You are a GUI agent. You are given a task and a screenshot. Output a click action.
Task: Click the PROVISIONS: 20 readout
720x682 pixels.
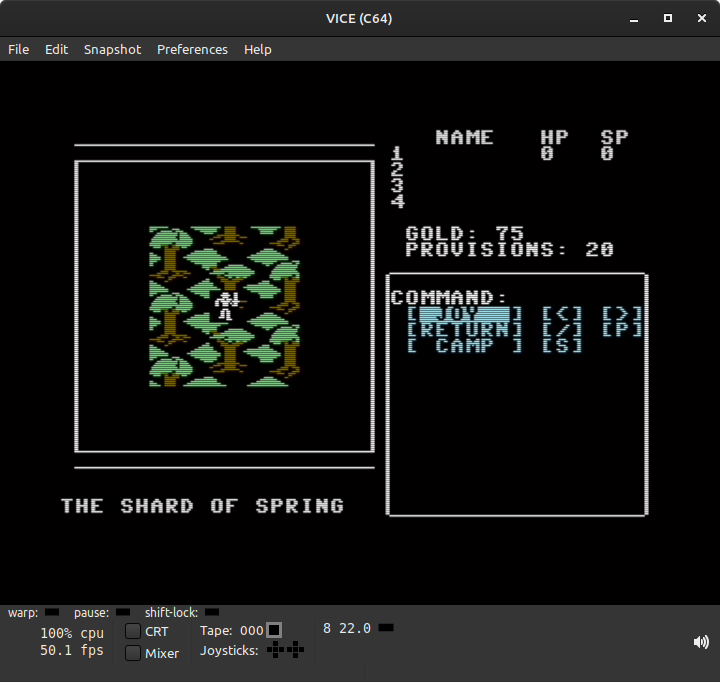[x=510, y=249]
